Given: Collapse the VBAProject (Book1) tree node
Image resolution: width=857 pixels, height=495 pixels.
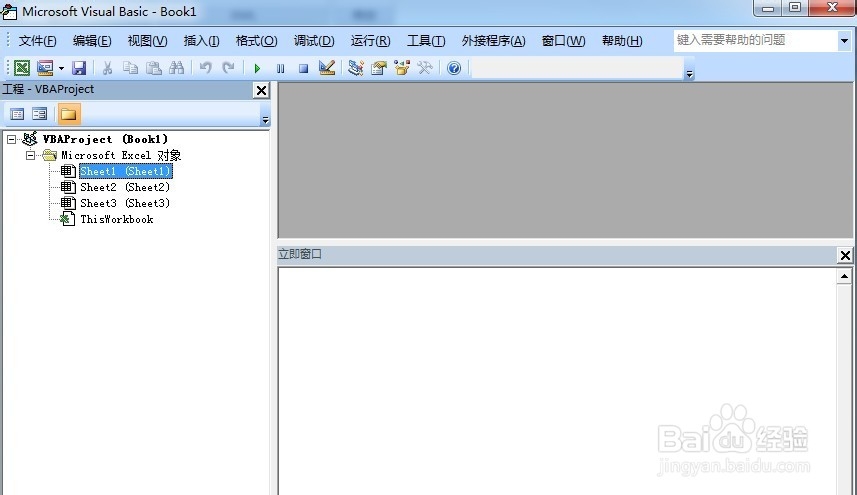Looking at the screenshot, I should pyautogui.click(x=11, y=139).
